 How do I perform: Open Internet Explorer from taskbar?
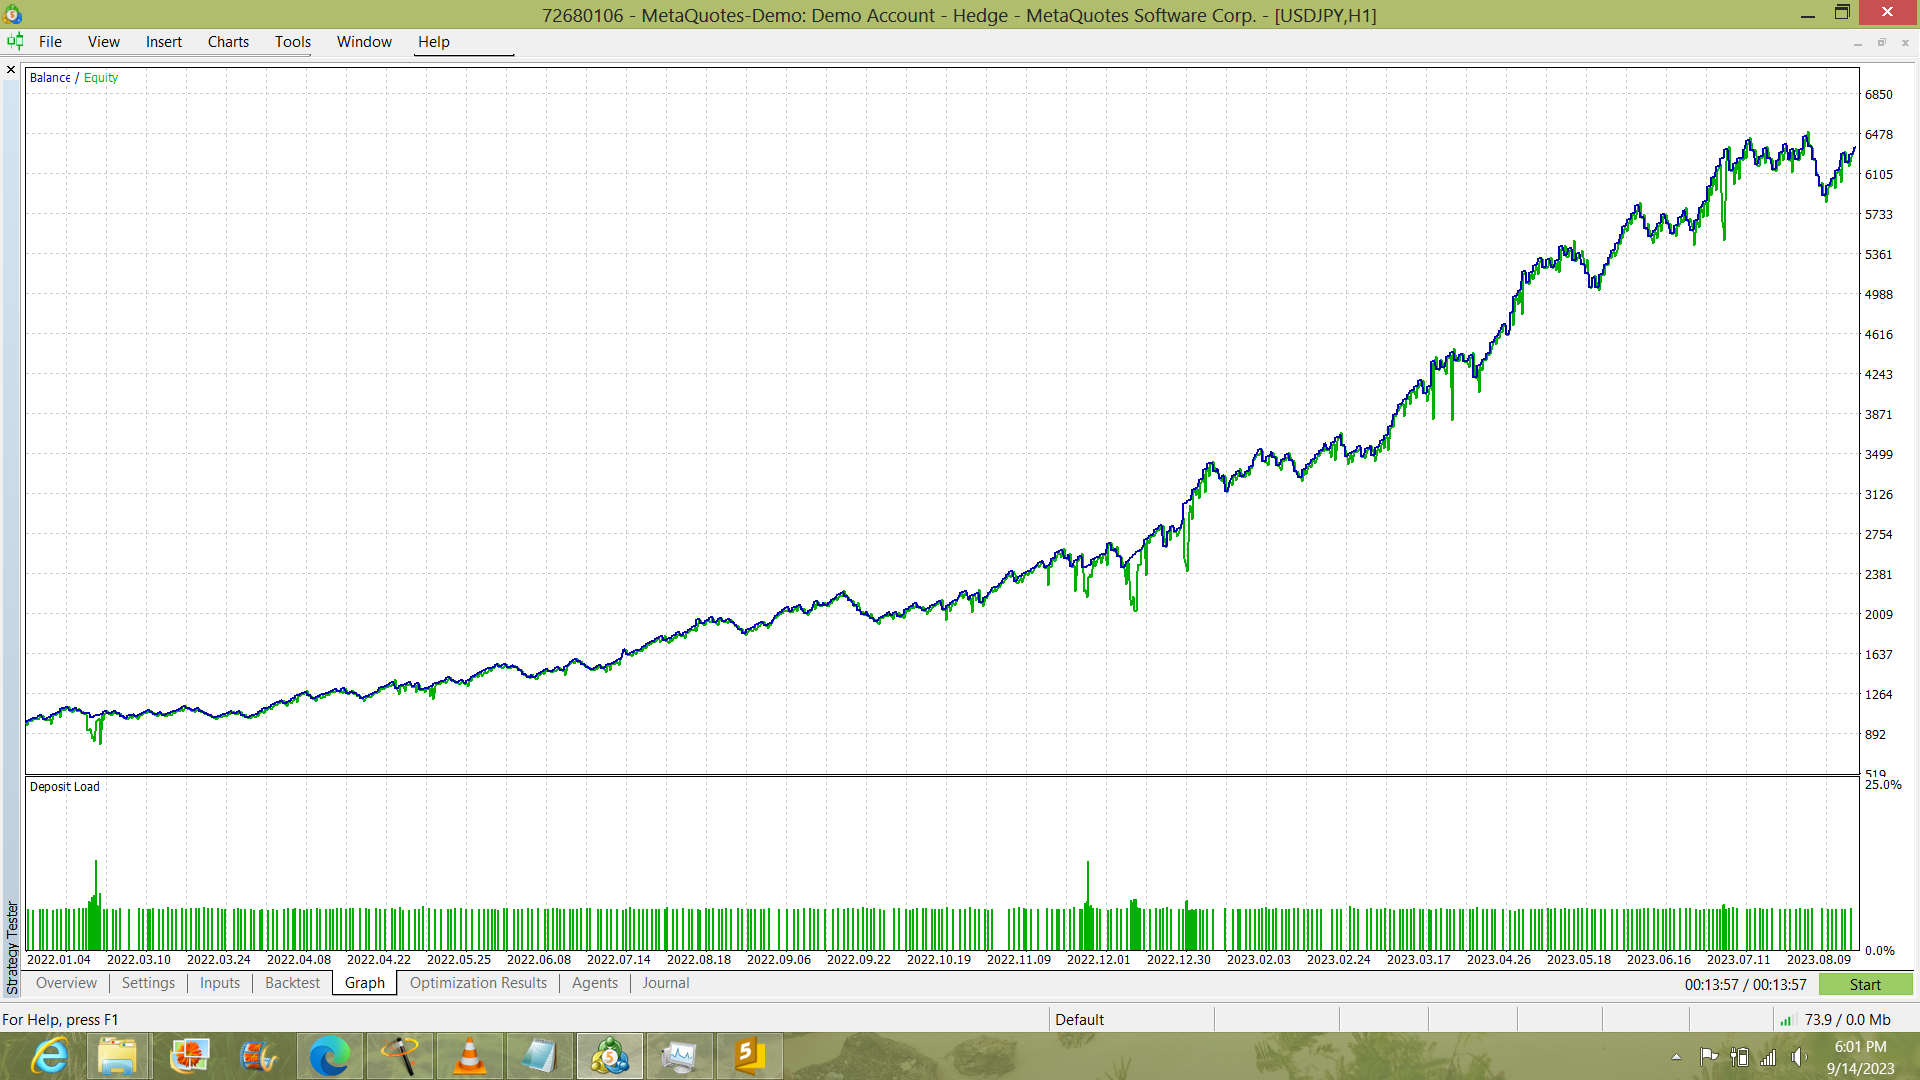coord(49,1056)
